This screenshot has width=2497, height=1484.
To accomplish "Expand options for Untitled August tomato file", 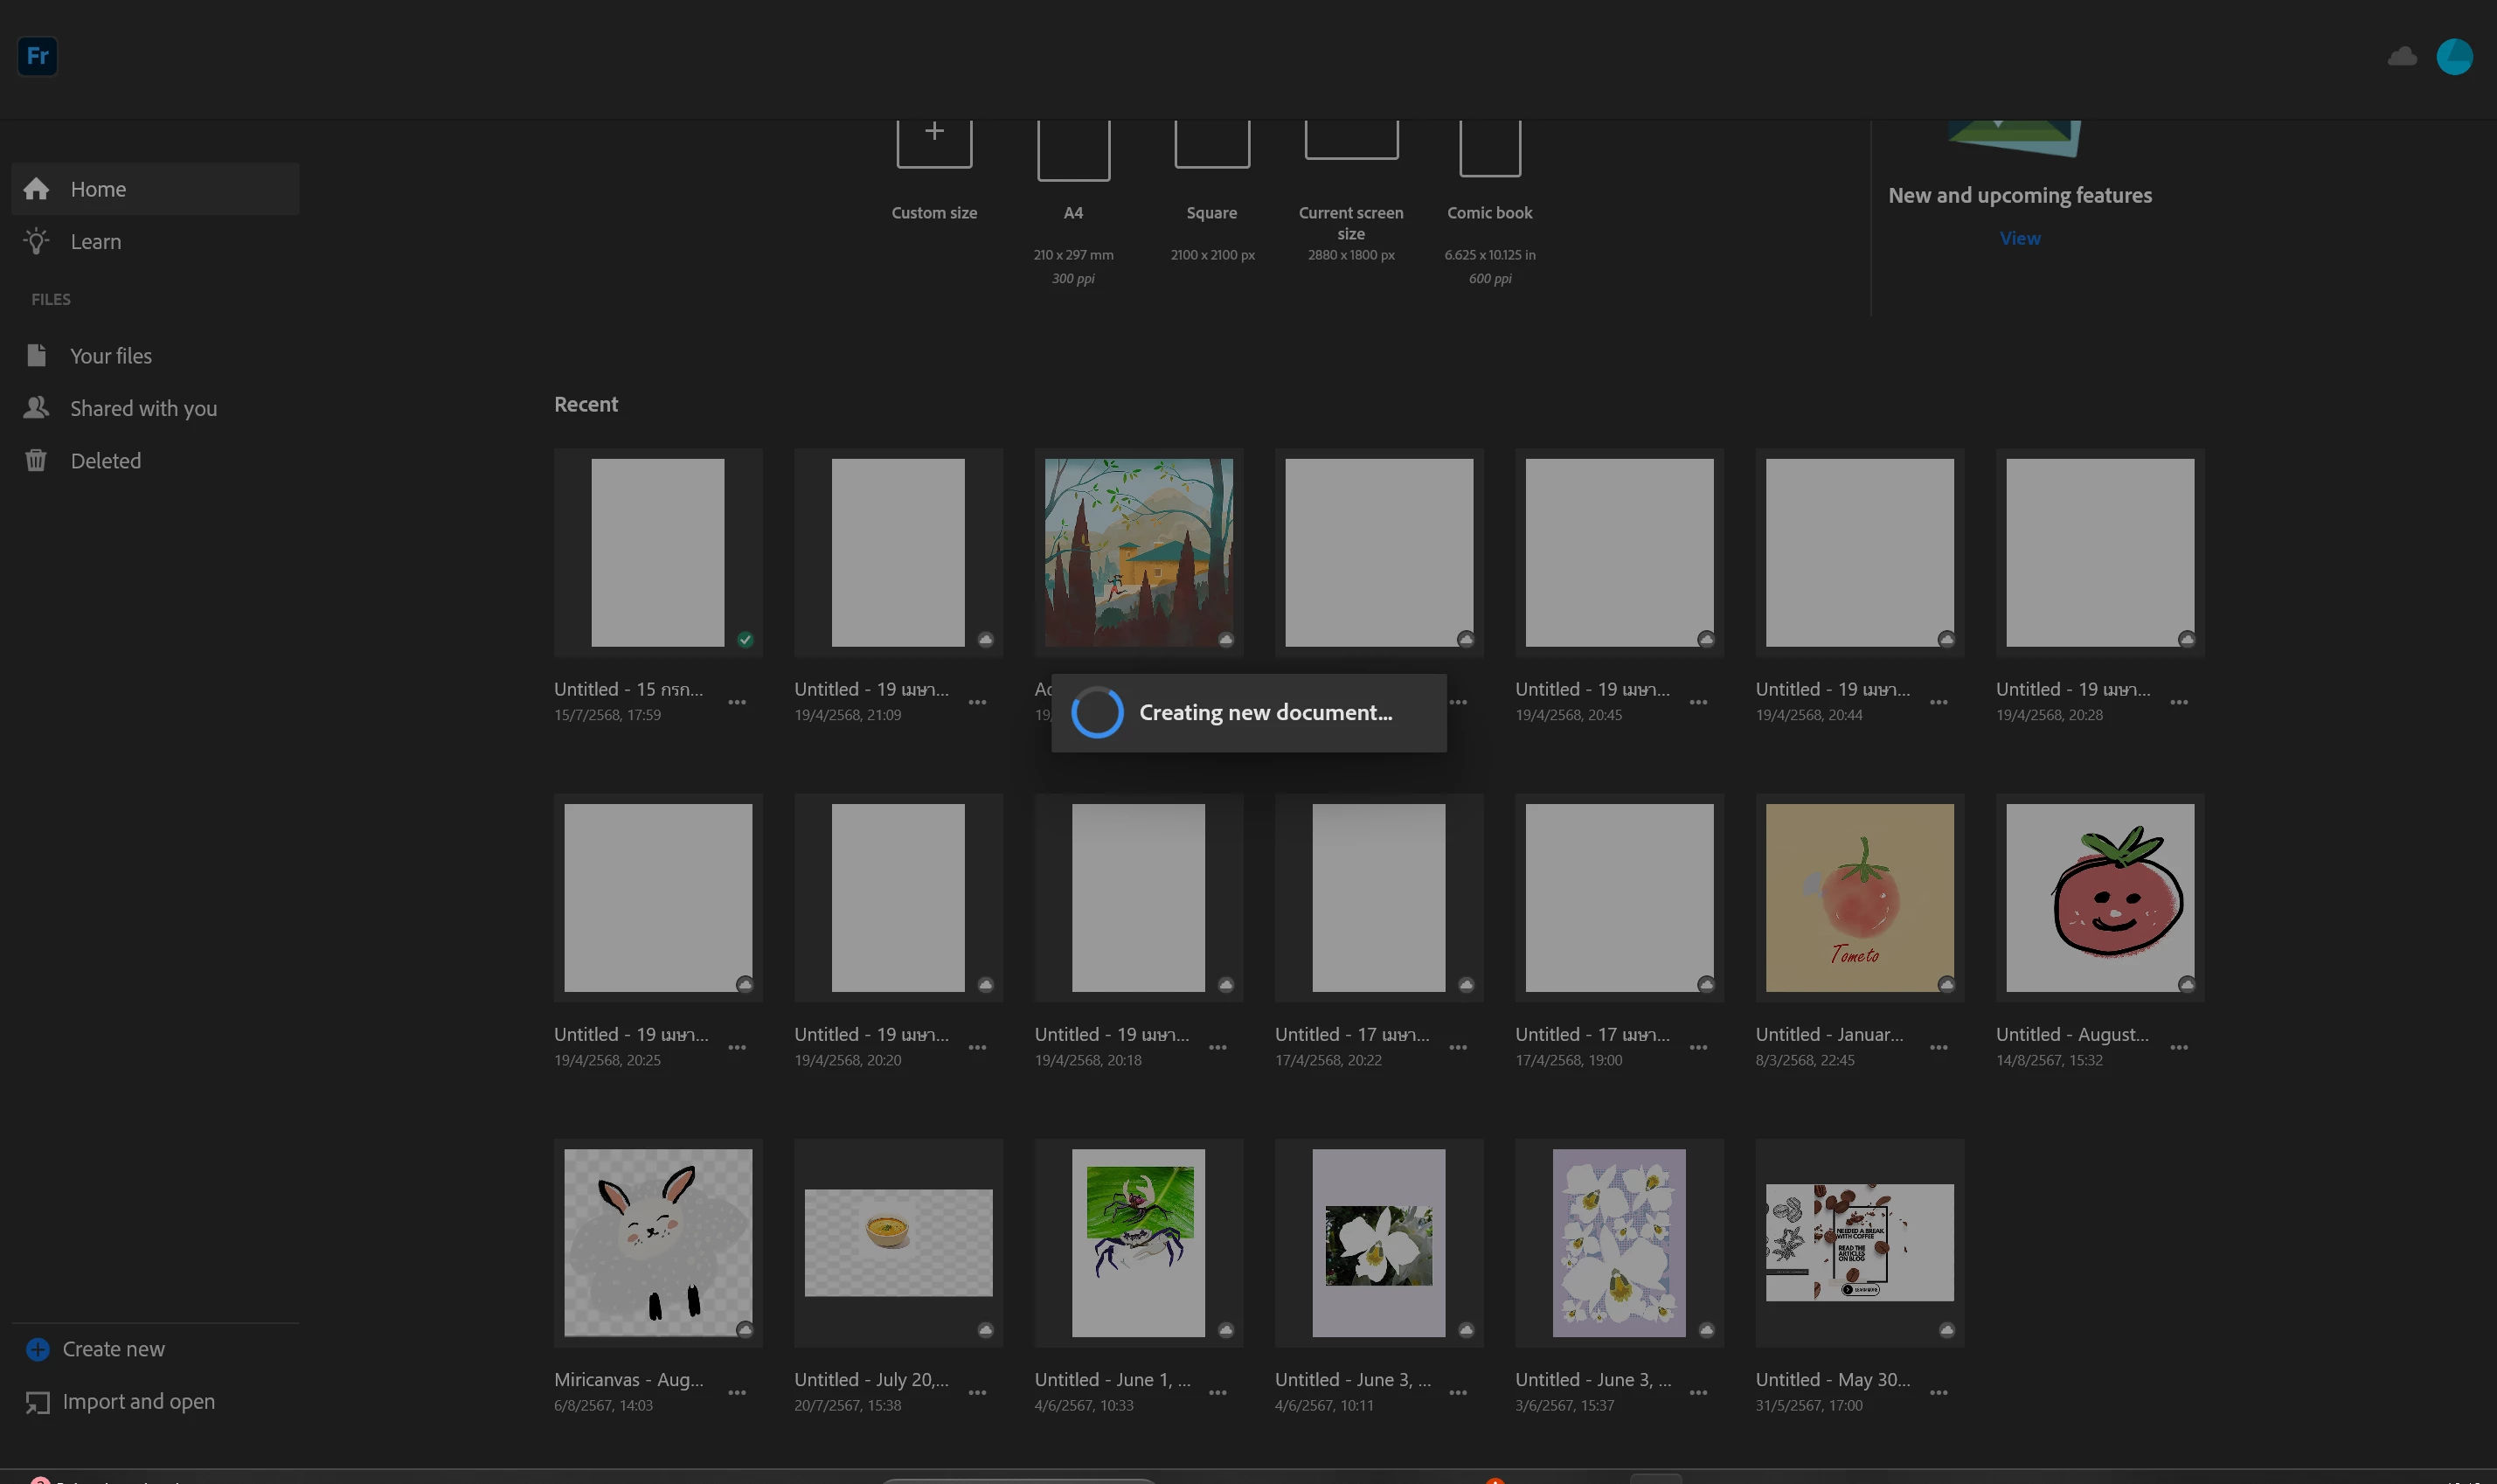I will (2179, 1047).
